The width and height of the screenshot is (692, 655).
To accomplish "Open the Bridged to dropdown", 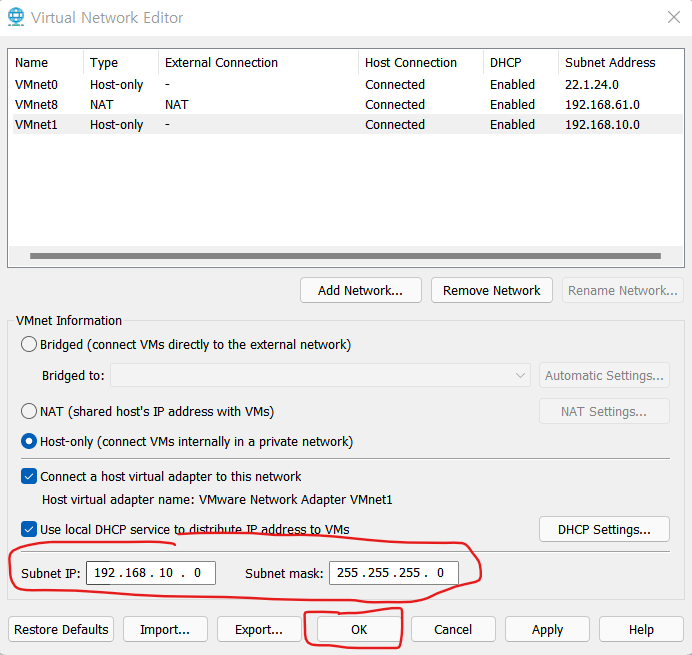I will tap(320, 375).
